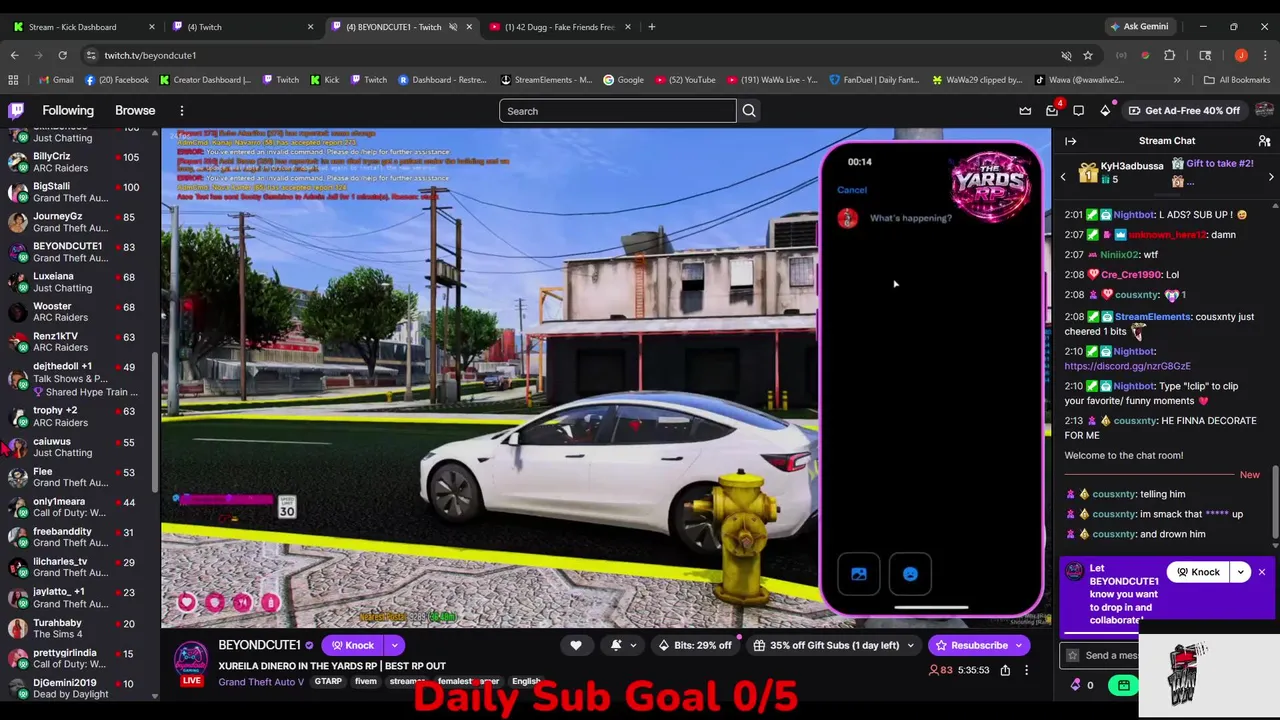Expand 35% off Gift Subs dropdown
The width and height of the screenshot is (1280, 720).
pos(910,645)
